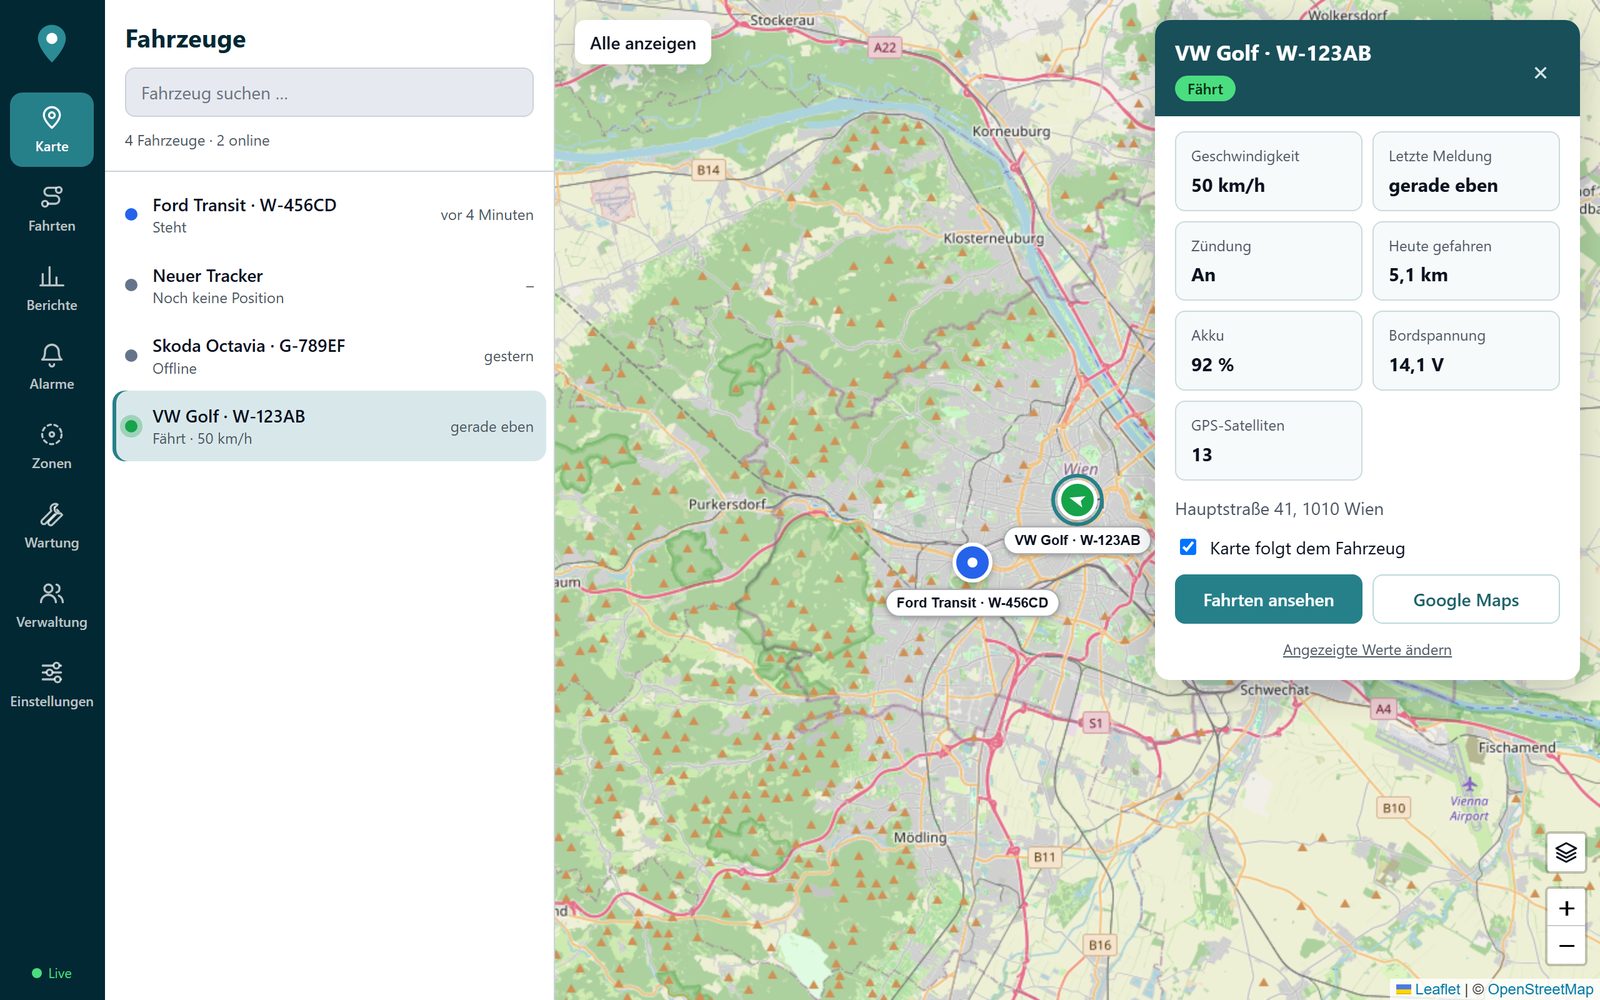Click the Letzte Meldung card
The image size is (1600, 1000).
(1466, 171)
